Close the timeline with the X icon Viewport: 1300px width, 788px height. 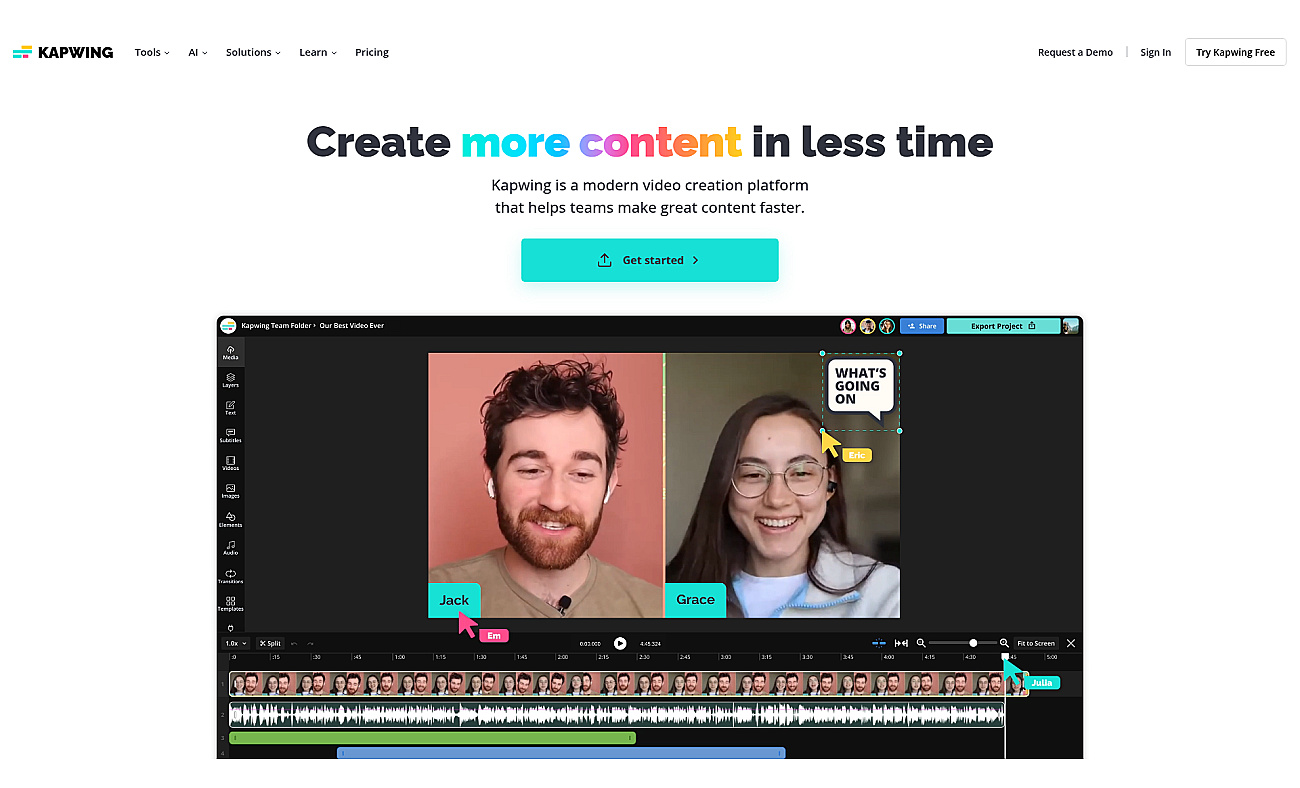(1071, 643)
